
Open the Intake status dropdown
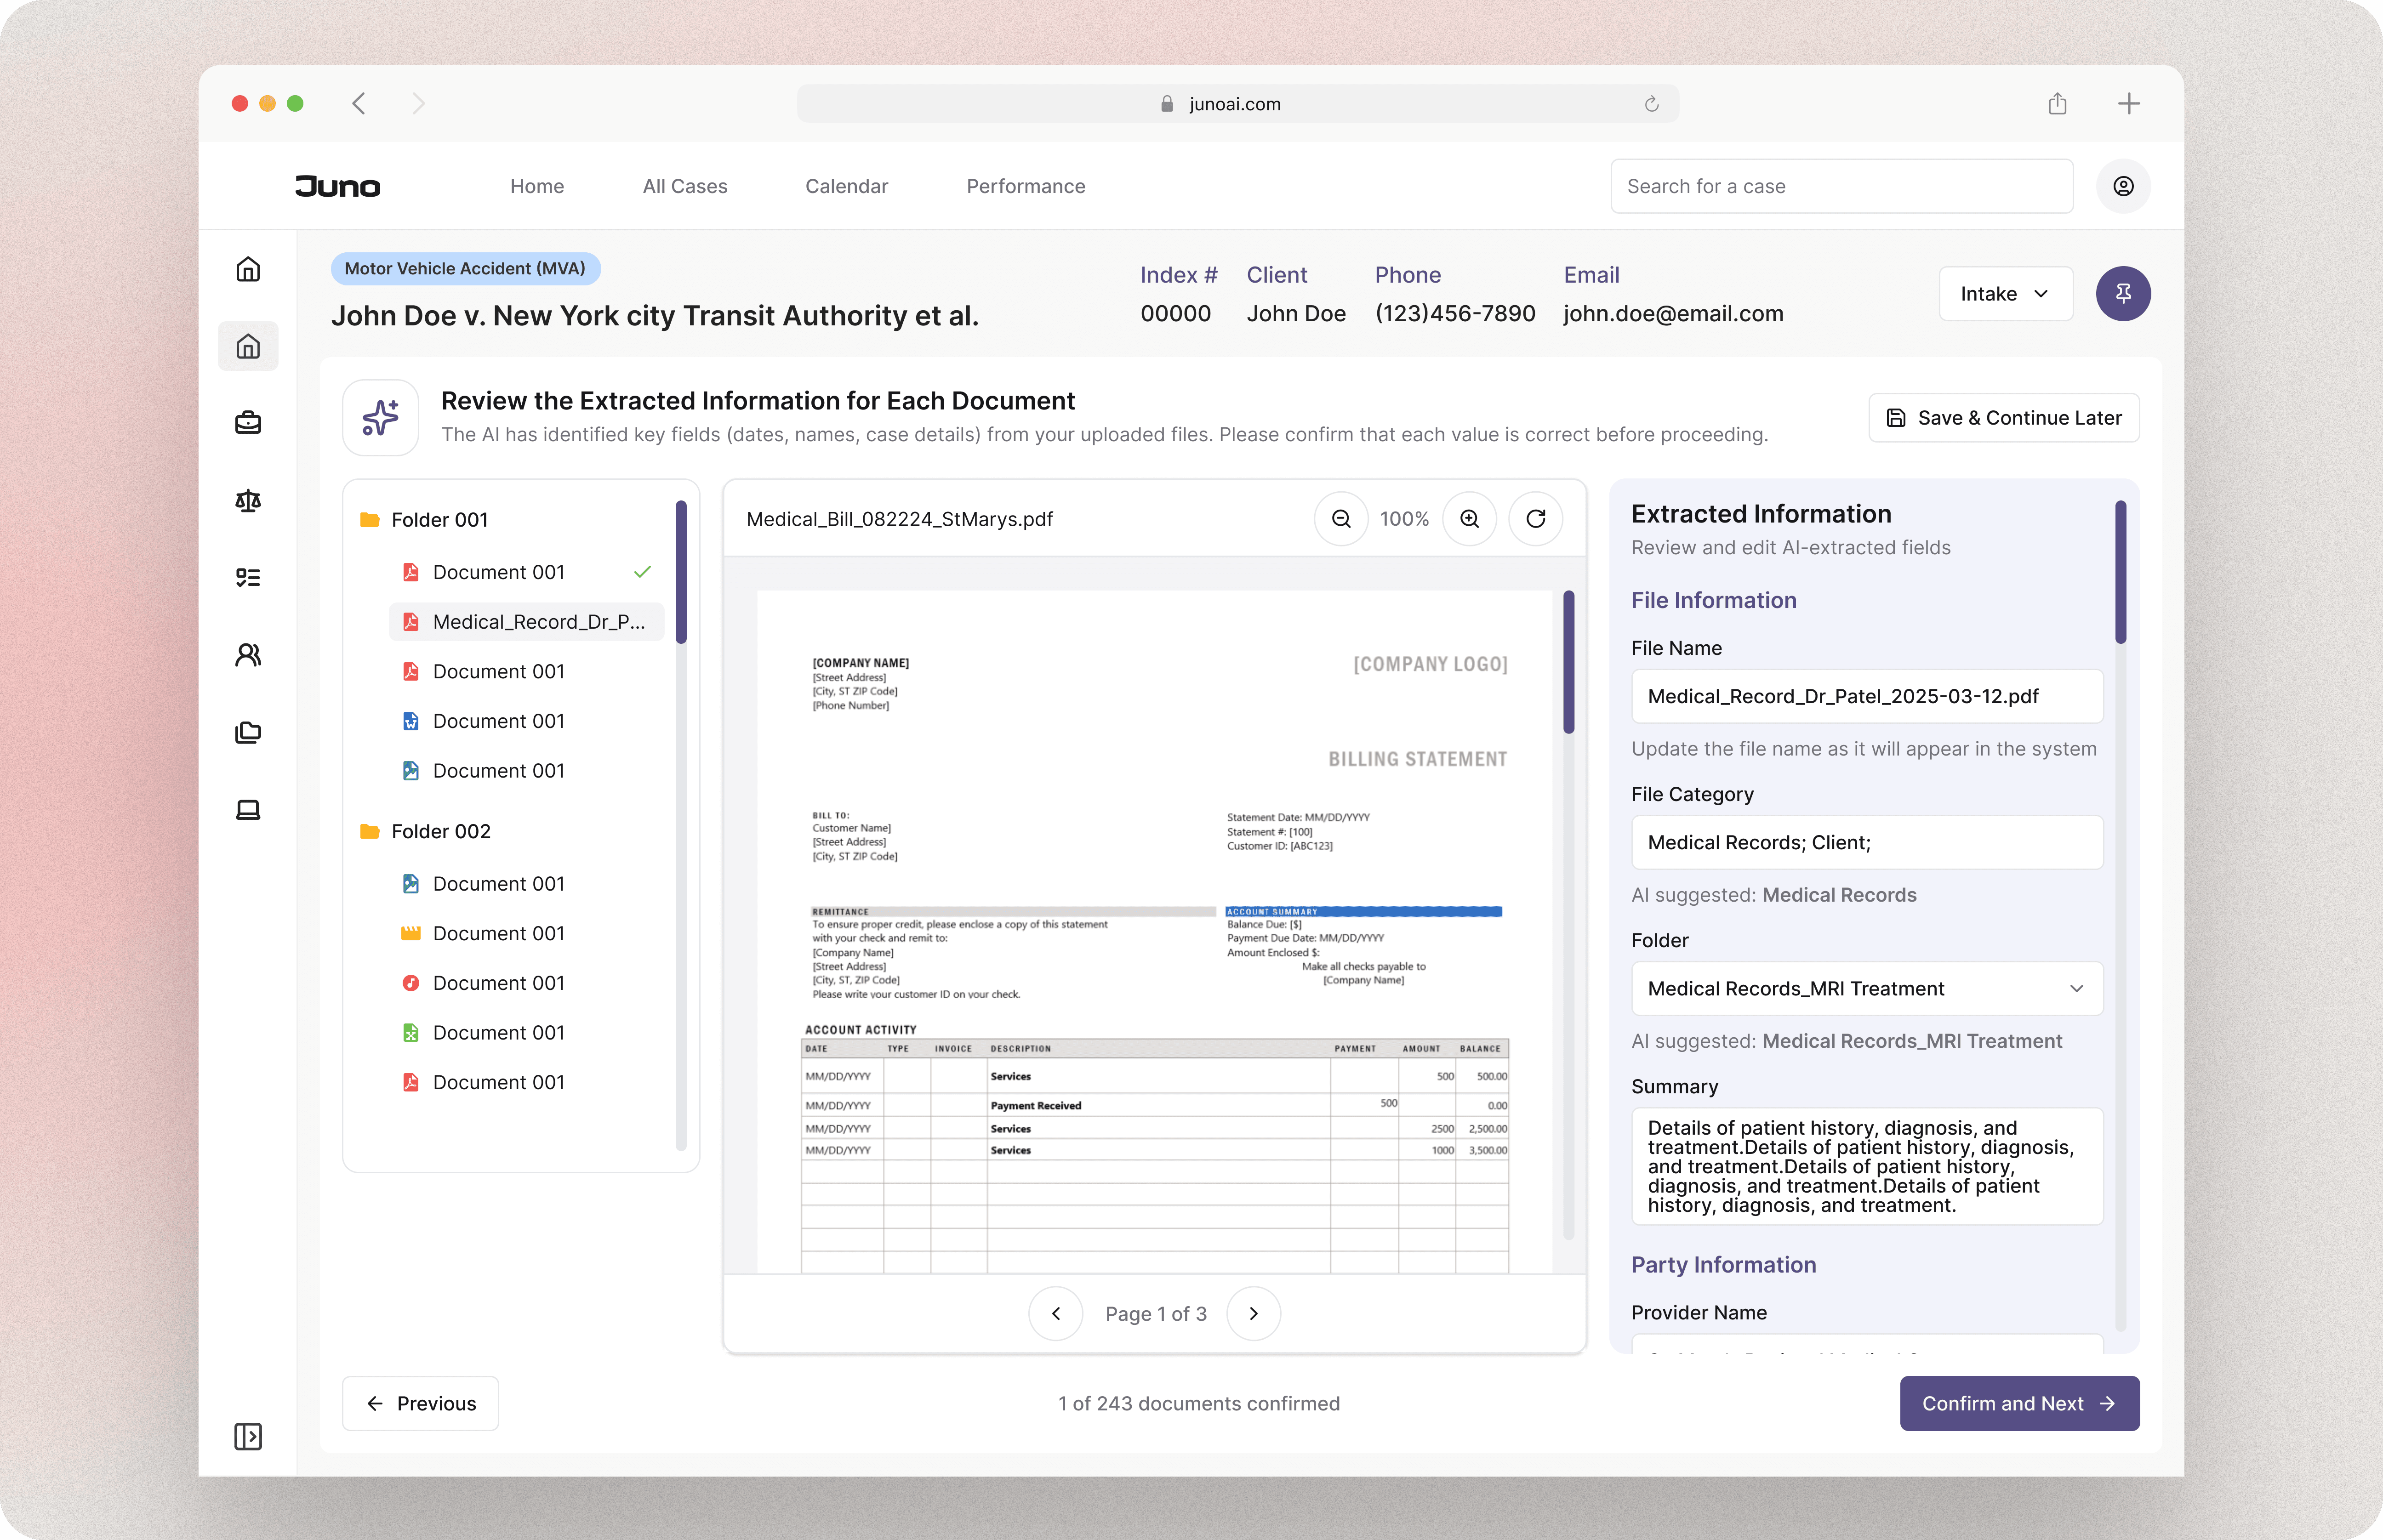2004,294
